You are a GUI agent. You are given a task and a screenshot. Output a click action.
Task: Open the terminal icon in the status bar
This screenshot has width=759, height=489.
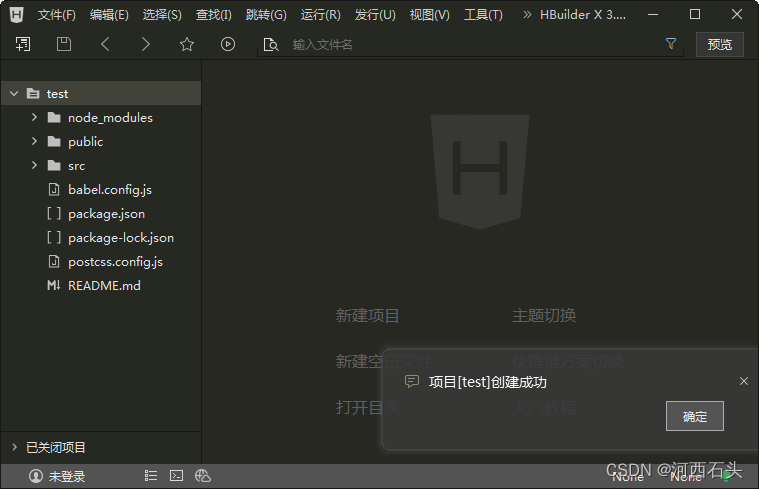tap(177, 476)
